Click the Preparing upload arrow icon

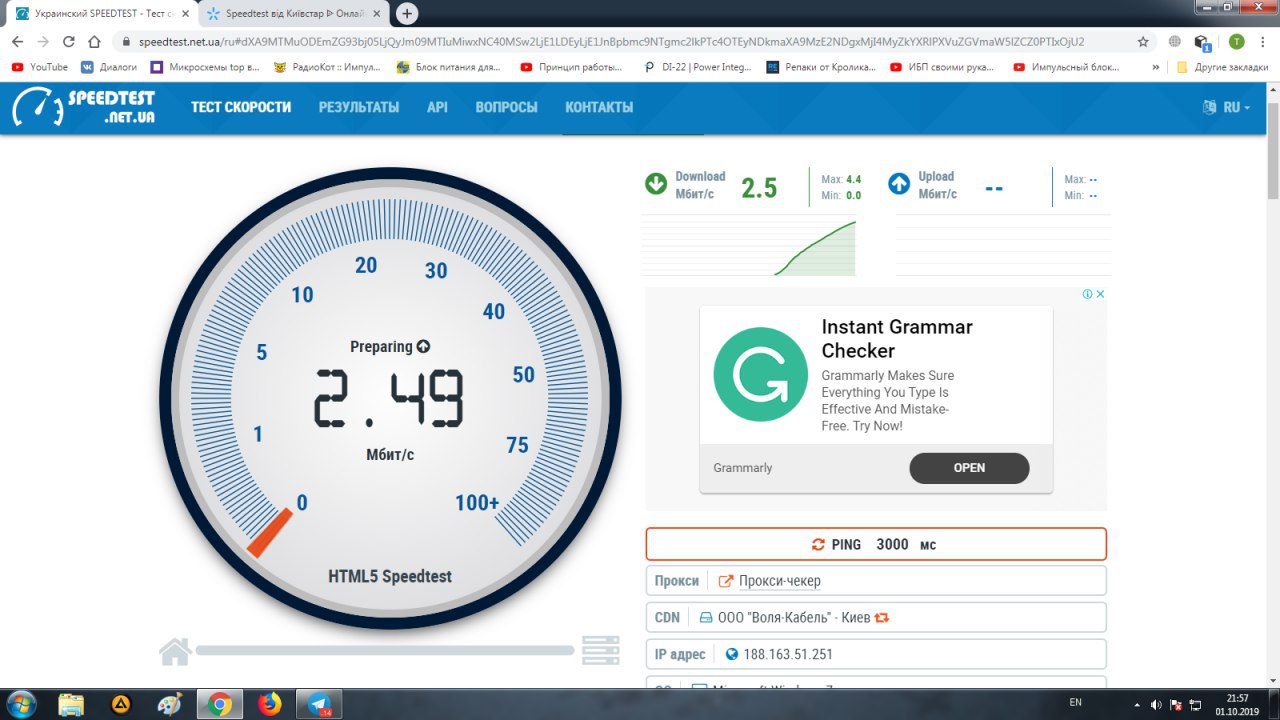(x=423, y=347)
